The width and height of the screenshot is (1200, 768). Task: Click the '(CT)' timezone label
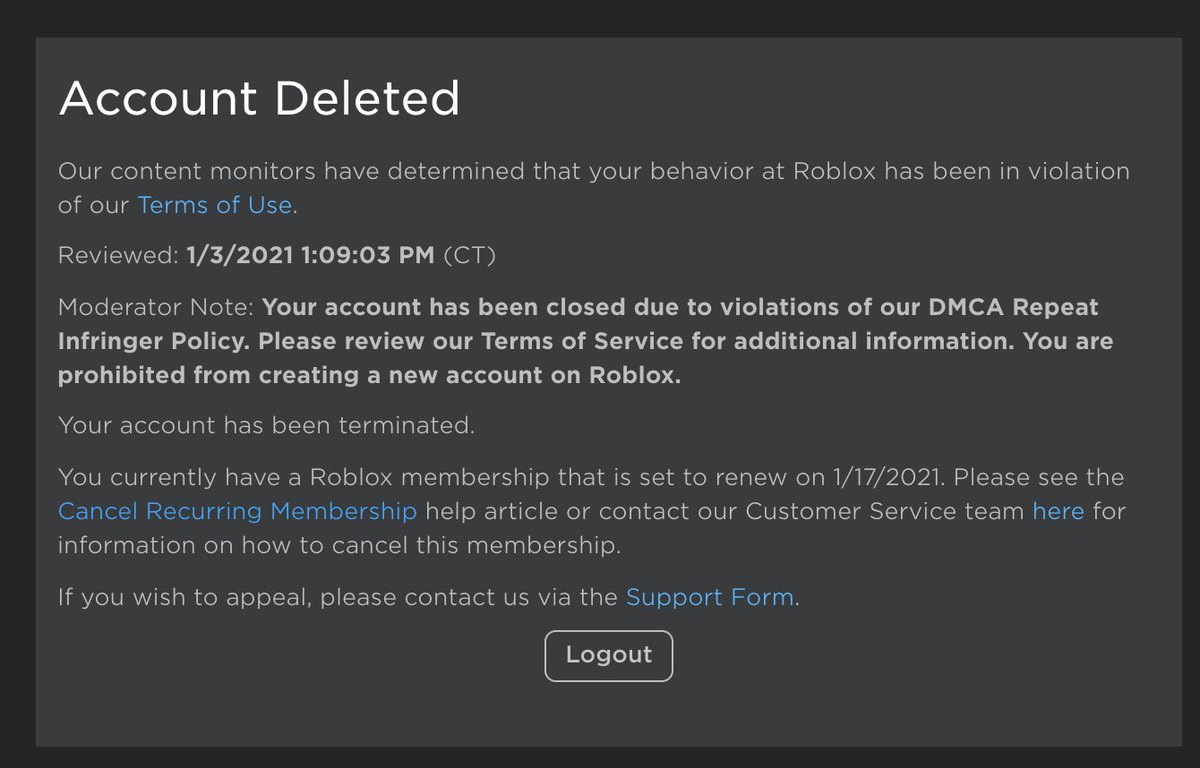click(x=469, y=256)
